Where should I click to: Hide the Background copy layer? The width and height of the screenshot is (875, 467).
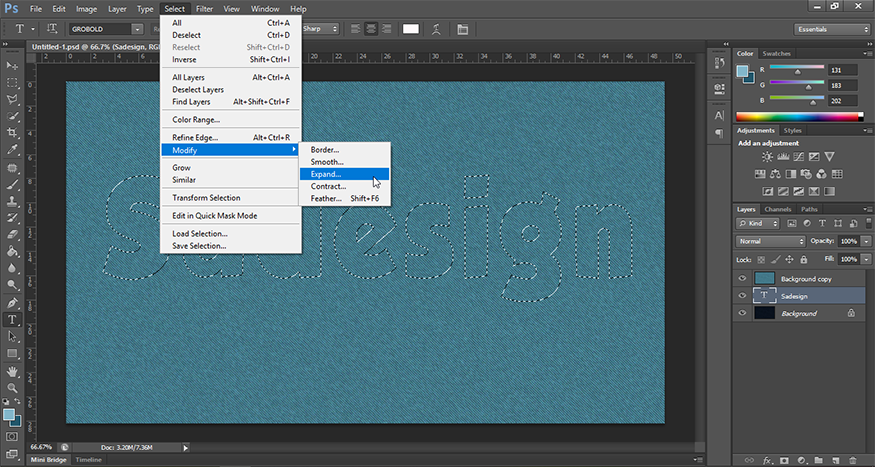coord(742,278)
